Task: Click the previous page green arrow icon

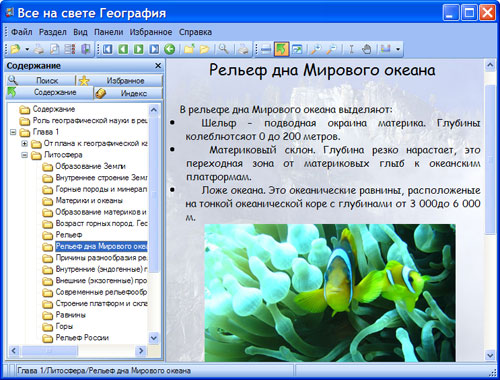Action: tap(123, 49)
